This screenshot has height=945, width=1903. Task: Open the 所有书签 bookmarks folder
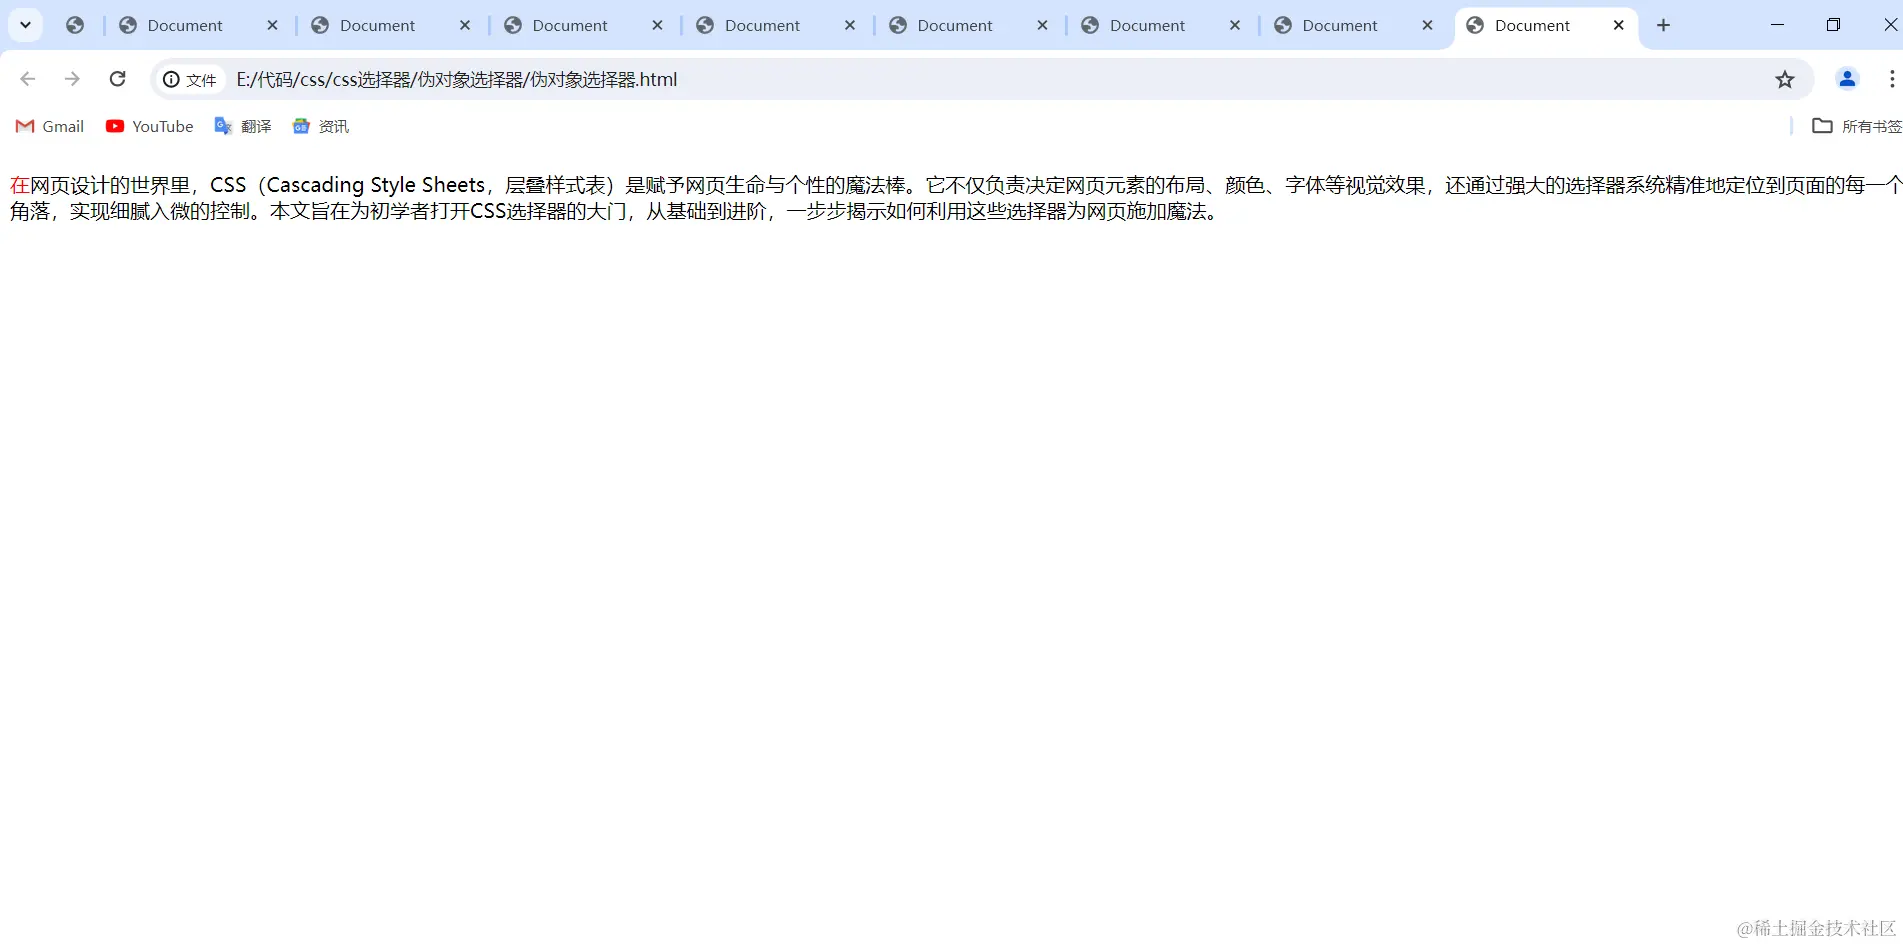click(x=1857, y=126)
